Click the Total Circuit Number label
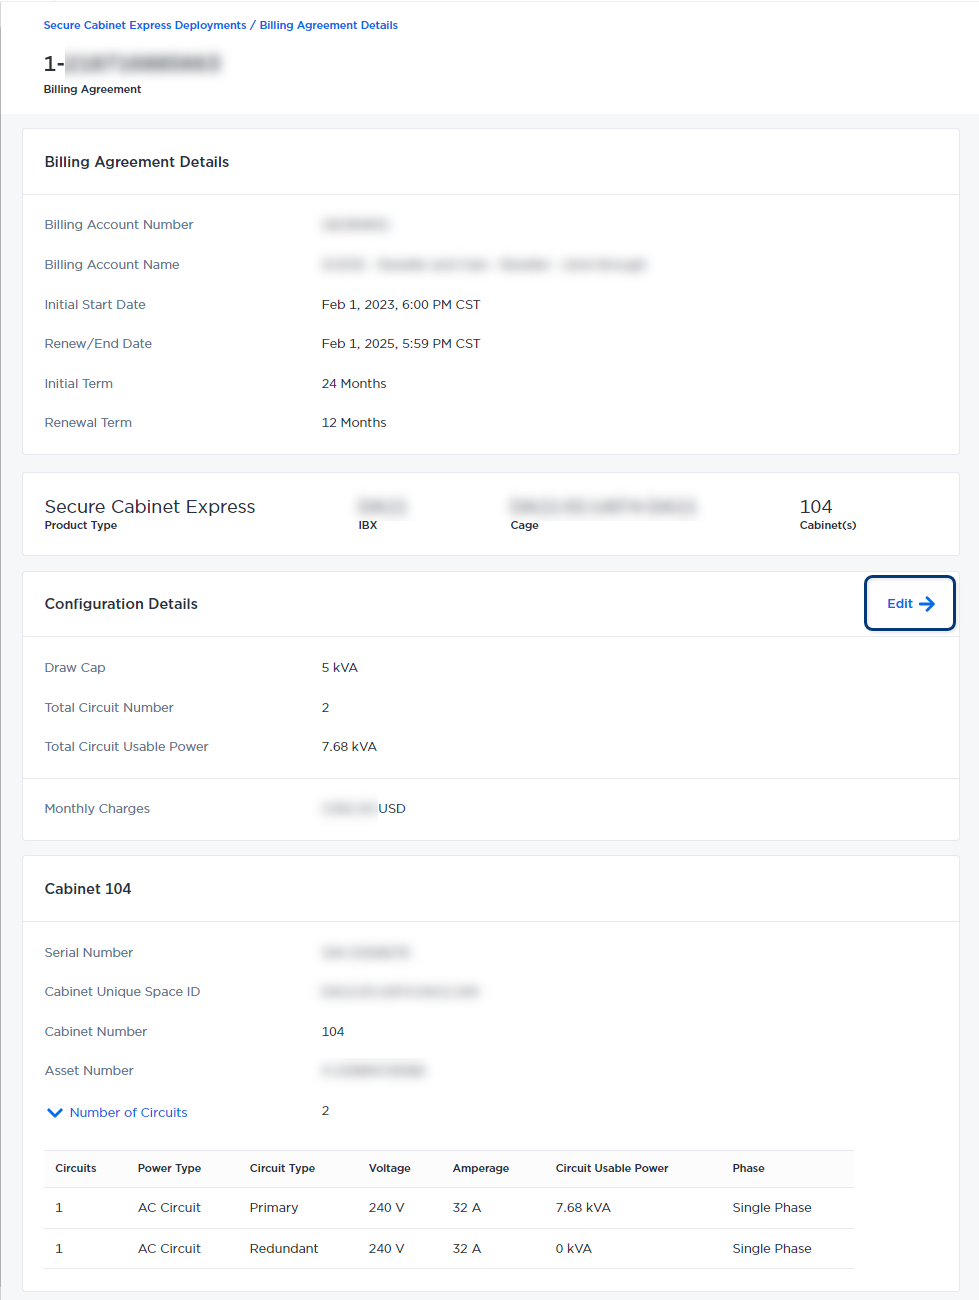The width and height of the screenshot is (979, 1300). coord(109,708)
